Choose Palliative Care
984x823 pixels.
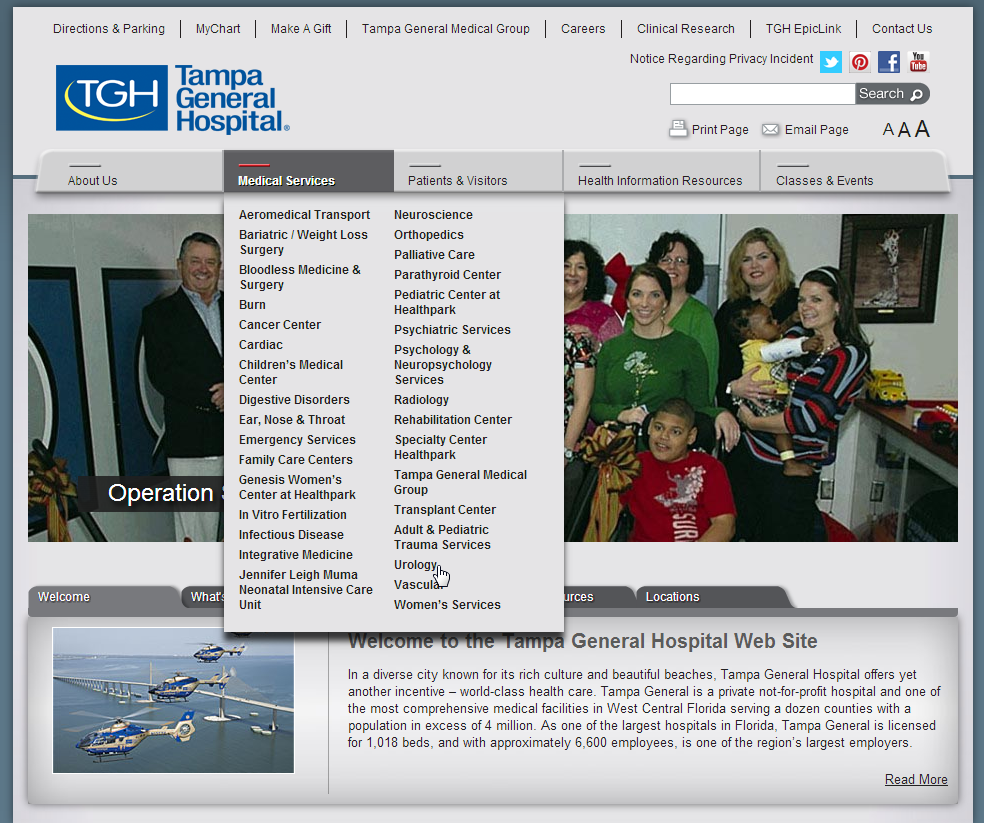pyautogui.click(x=434, y=255)
